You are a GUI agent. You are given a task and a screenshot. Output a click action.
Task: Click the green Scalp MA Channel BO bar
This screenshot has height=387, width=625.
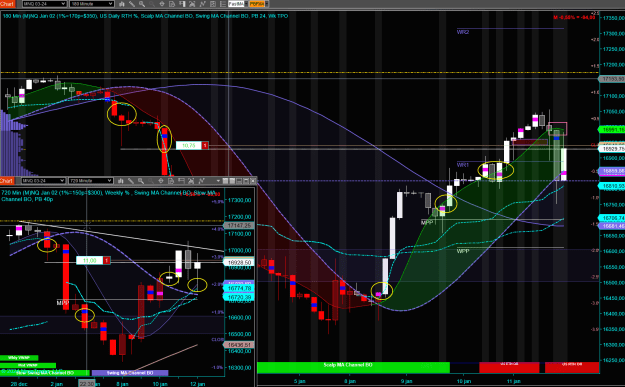[353, 367]
